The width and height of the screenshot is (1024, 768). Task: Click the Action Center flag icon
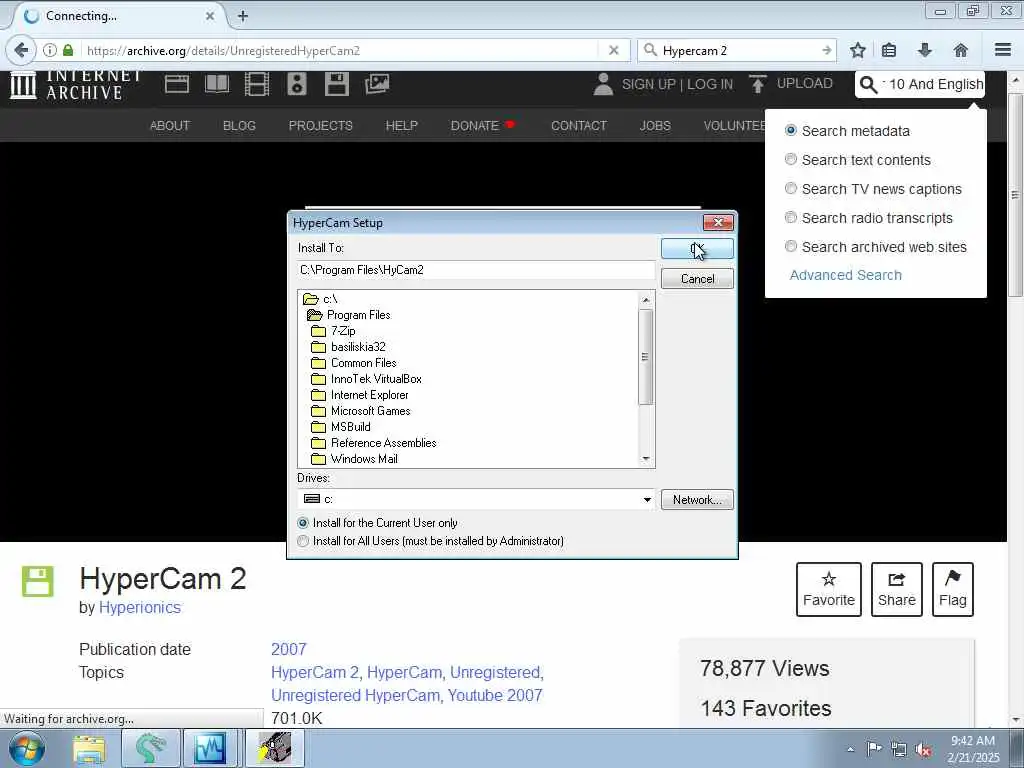[874, 748]
